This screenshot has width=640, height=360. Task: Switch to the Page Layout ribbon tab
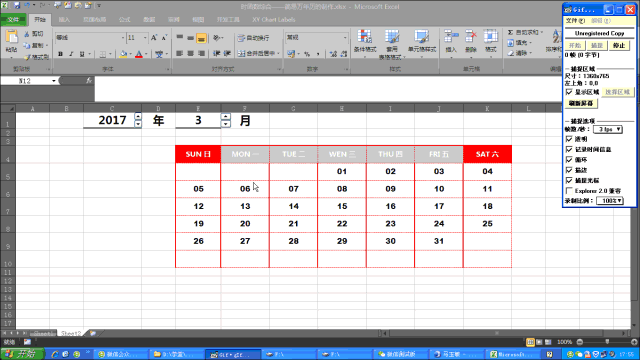[95, 20]
